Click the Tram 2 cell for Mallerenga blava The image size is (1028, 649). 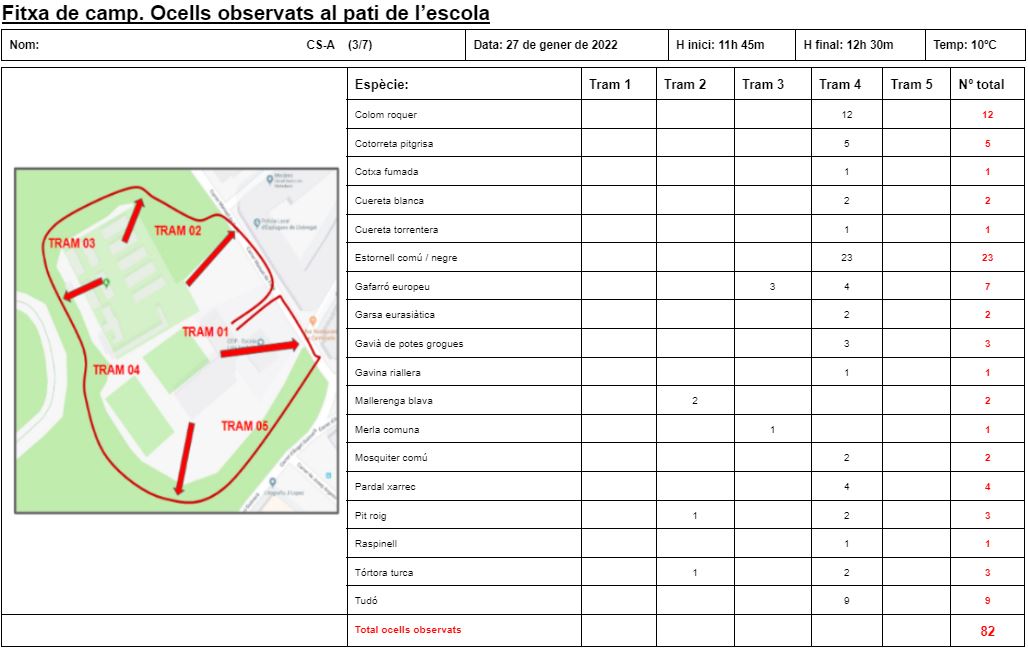pos(694,401)
